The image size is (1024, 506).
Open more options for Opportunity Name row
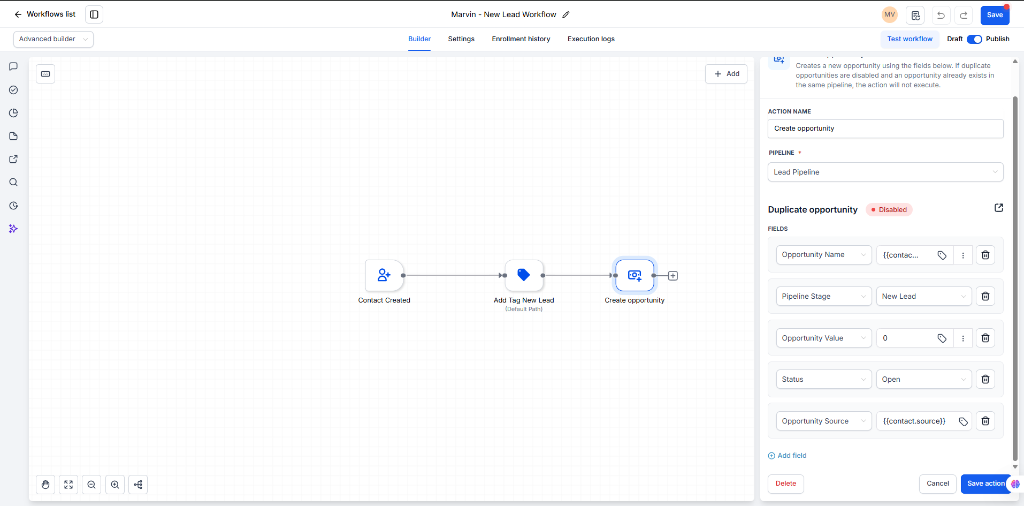963,255
